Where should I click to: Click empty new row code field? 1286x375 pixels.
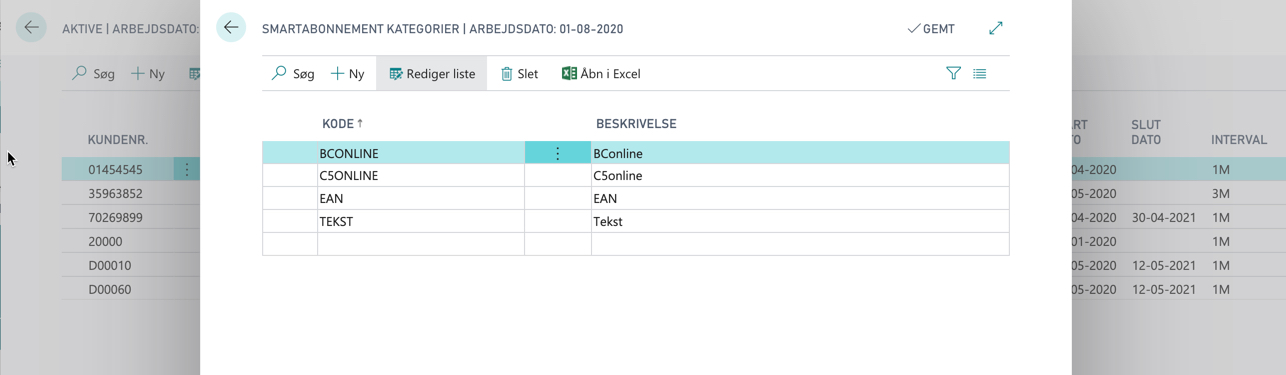click(x=421, y=243)
